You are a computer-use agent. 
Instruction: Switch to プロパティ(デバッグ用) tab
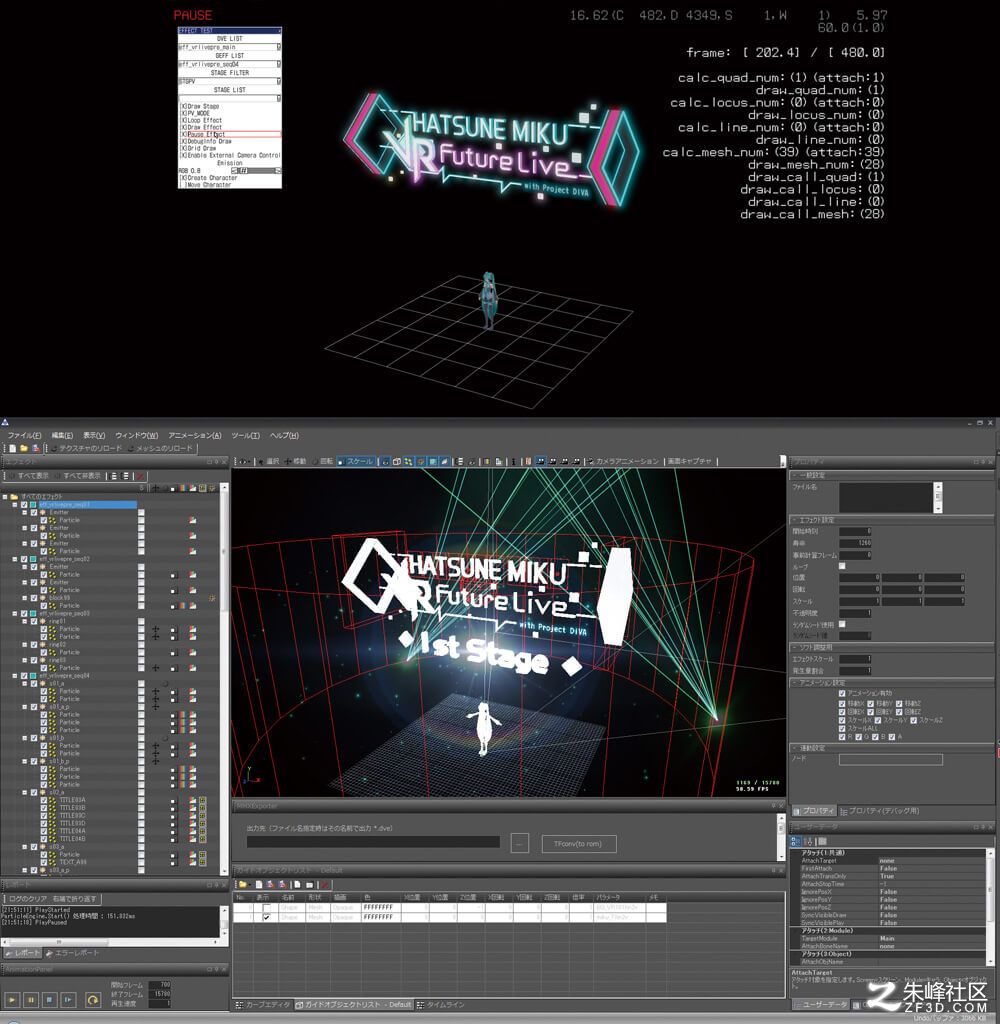pos(880,812)
